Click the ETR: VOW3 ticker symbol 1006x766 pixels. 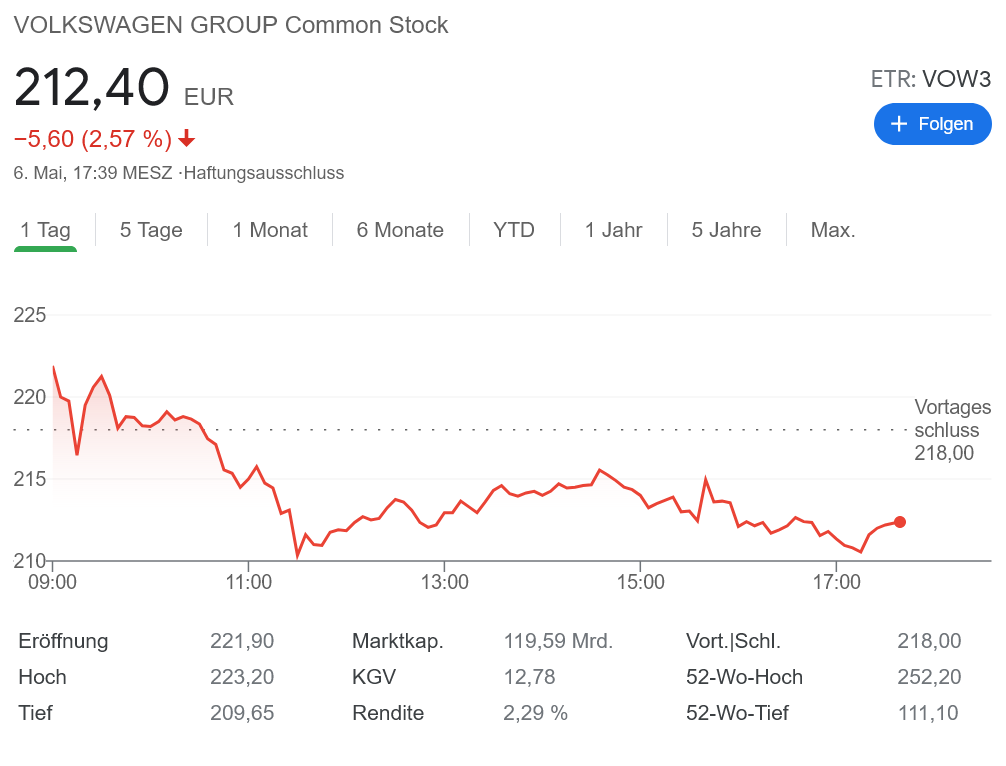pyautogui.click(x=930, y=79)
